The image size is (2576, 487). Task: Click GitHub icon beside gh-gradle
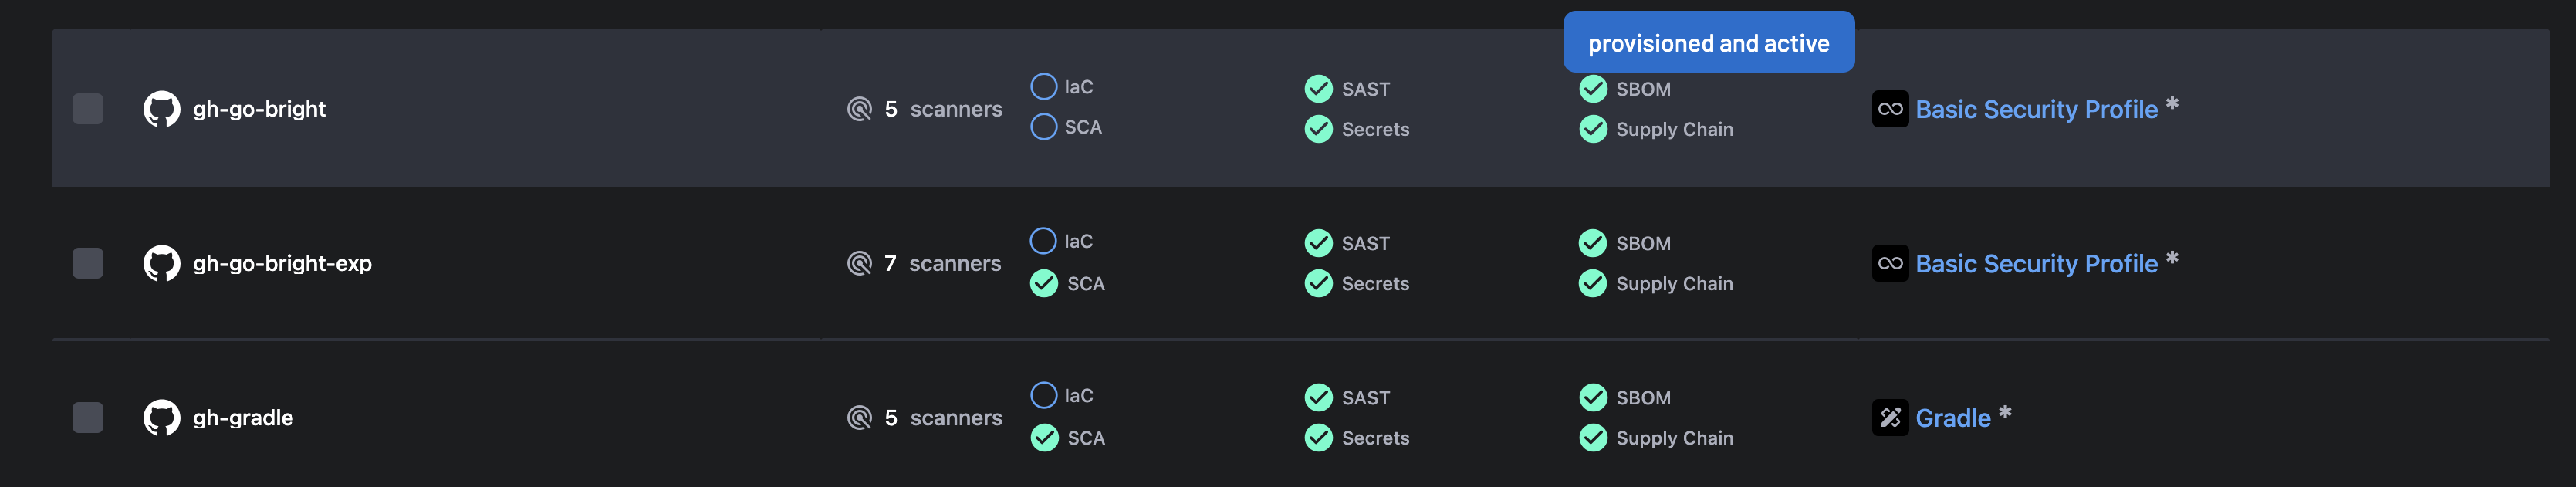pos(161,418)
